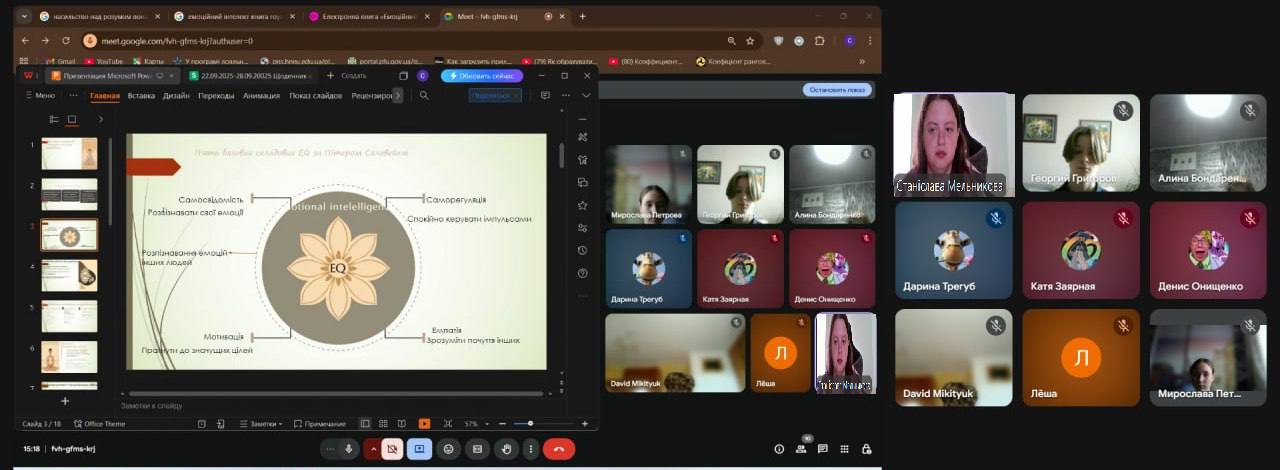Viewport: 1280px width, 470px height.
Task: Open the Вставка ribbon tab
Action: click(141, 96)
